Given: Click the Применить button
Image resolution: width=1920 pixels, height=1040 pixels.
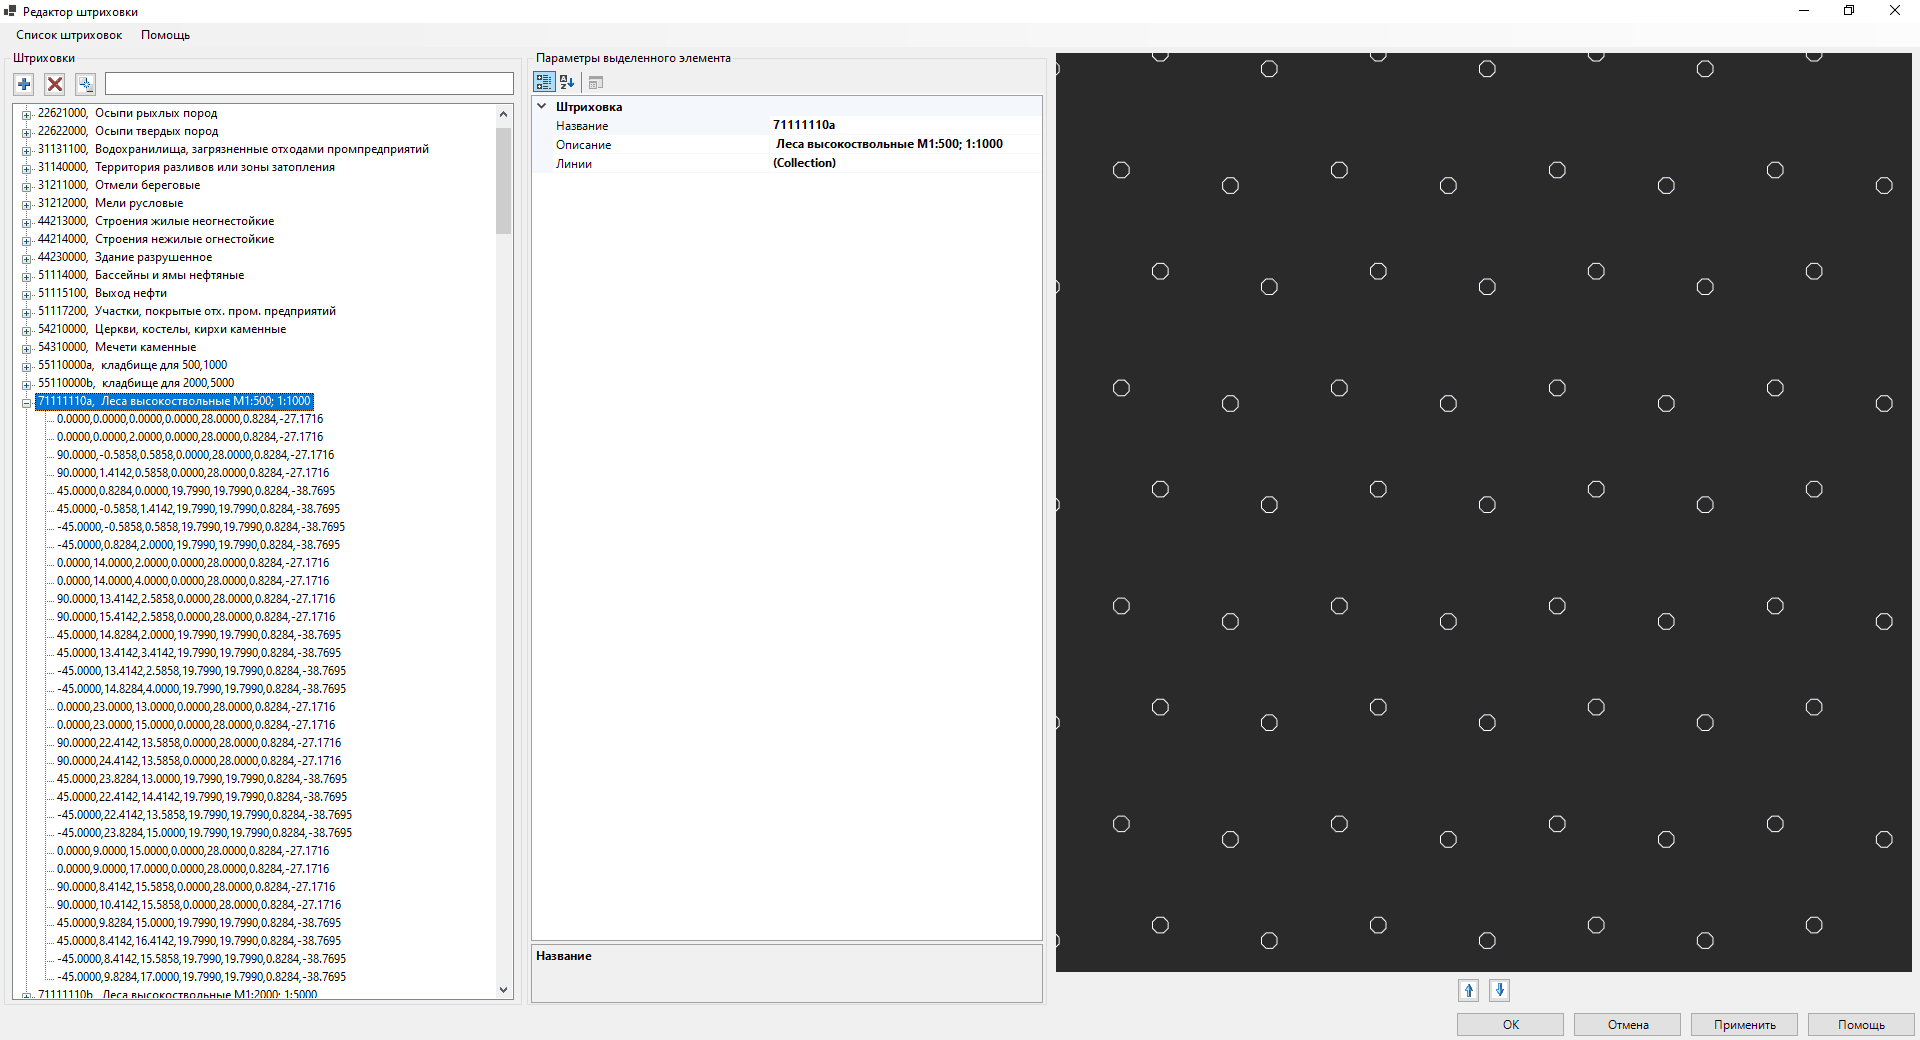Looking at the screenshot, I should [x=1744, y=1024].
